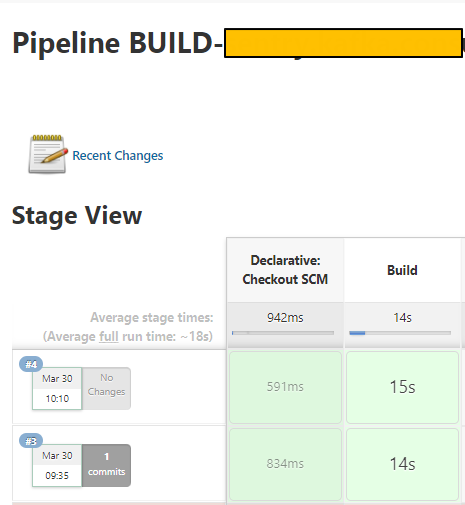Click the underlined 'full' run time word
The image size is (465, 505).
109,336
